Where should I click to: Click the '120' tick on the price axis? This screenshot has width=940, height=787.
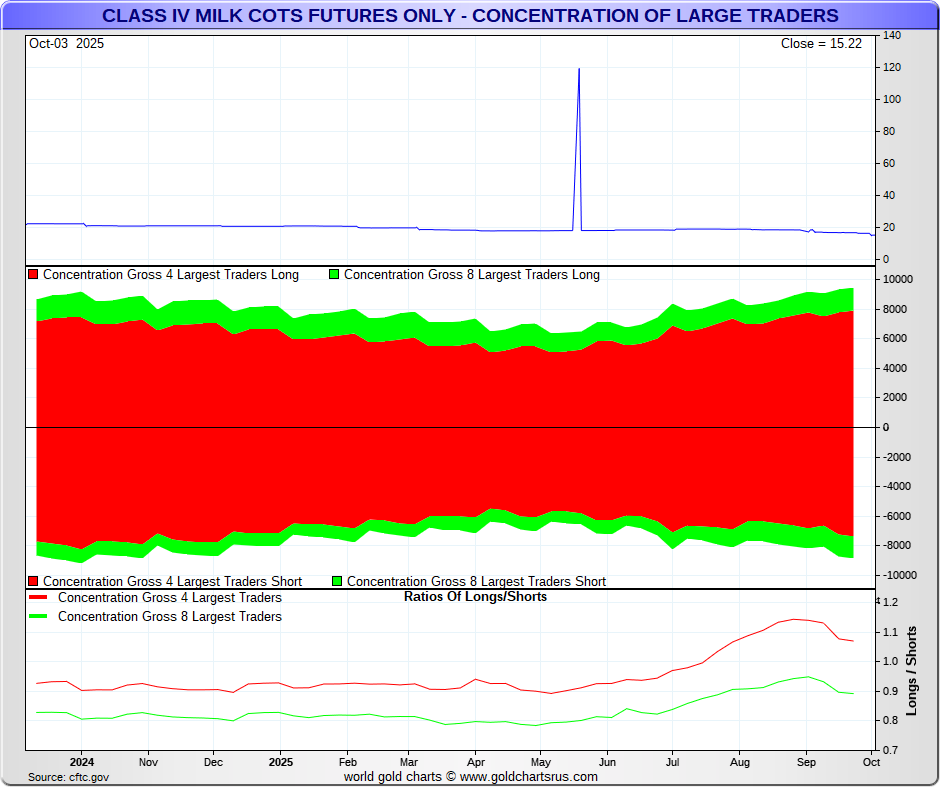892,67
